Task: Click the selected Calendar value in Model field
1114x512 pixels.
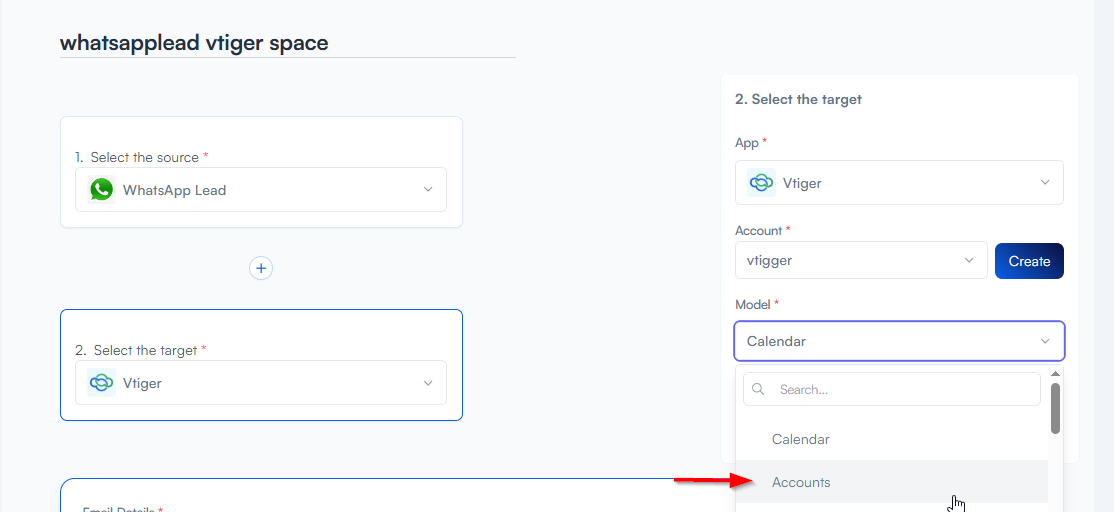Action: (777, 341)
